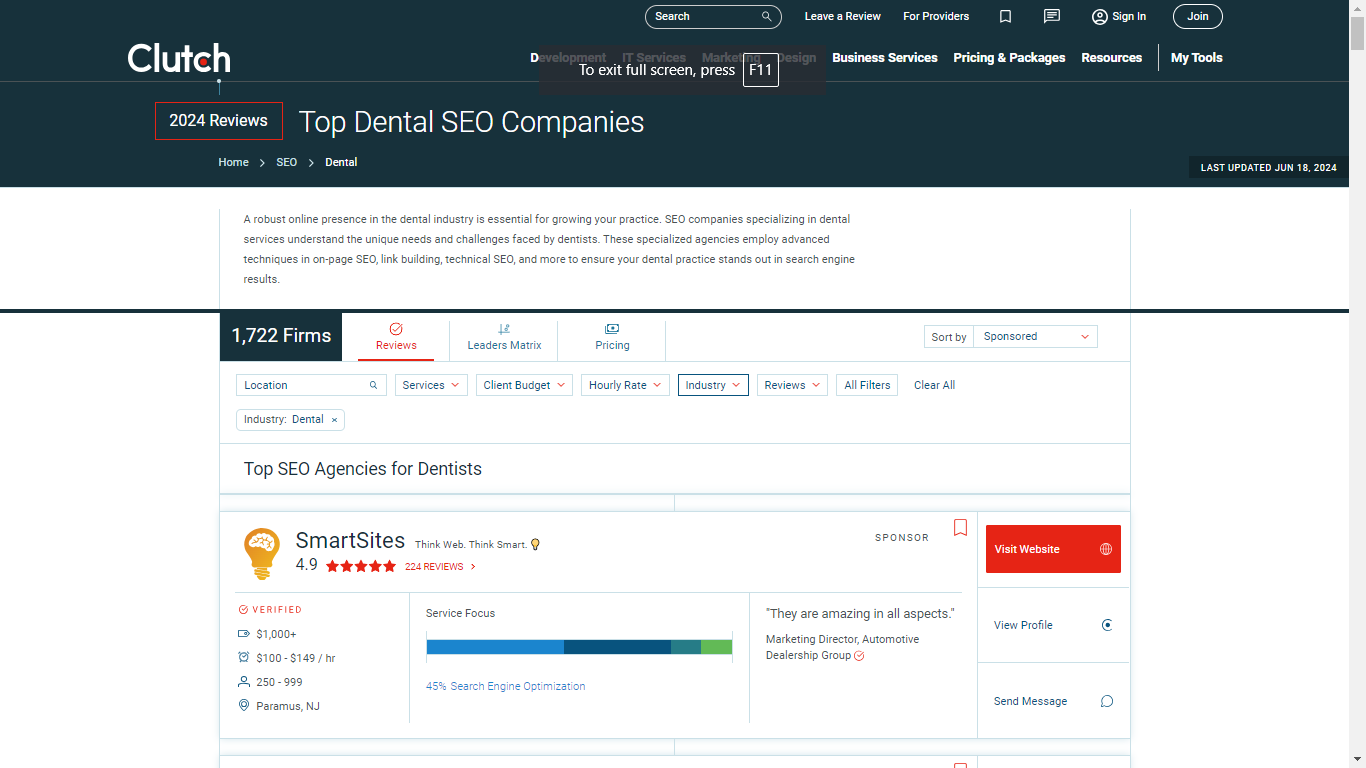This screenshot has height=768, width=1366.
Task: Click the scrollbar up arrow
Action: pyautogui.click(x=1357, y=8)
